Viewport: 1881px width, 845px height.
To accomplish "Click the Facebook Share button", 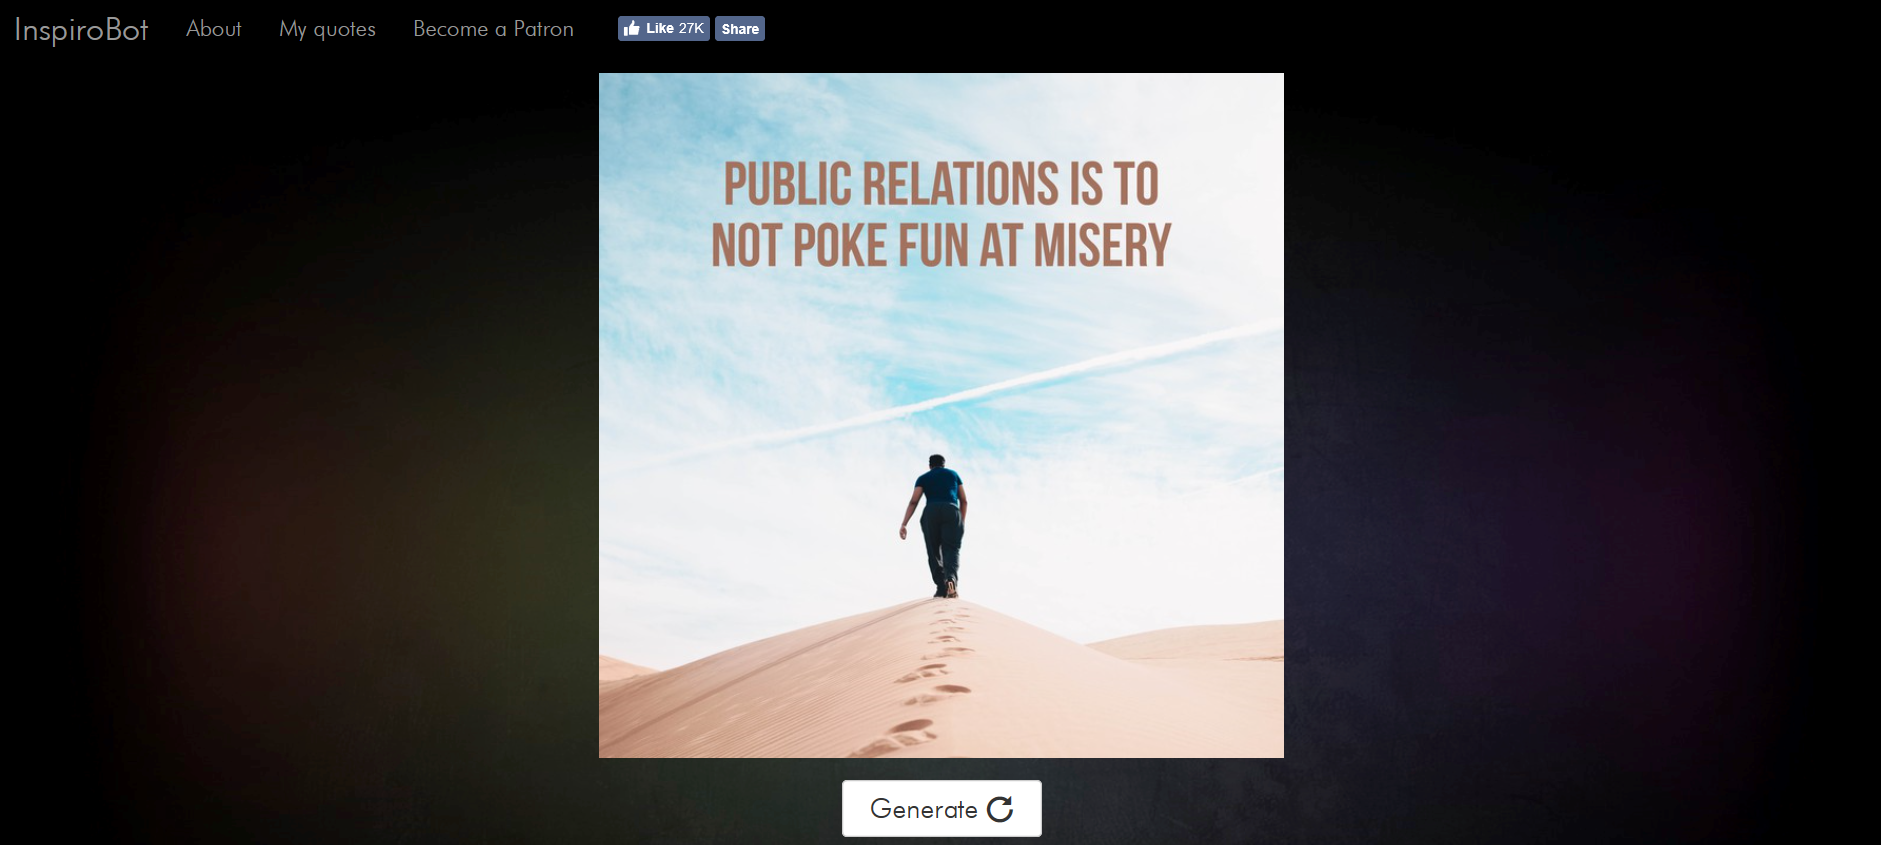I will click(740, 29).
